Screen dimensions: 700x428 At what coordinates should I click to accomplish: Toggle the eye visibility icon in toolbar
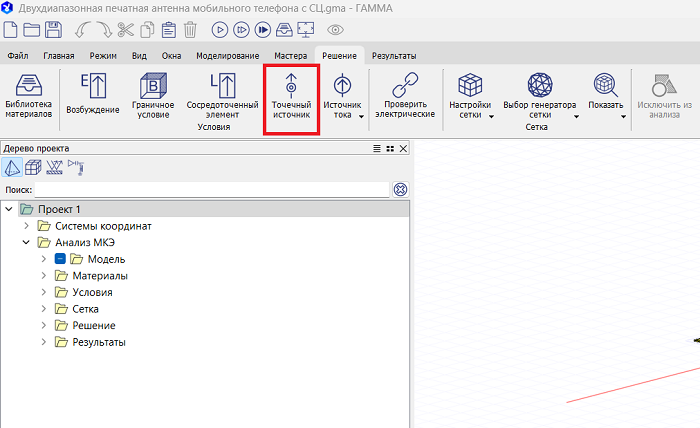[x=335, y=29]
